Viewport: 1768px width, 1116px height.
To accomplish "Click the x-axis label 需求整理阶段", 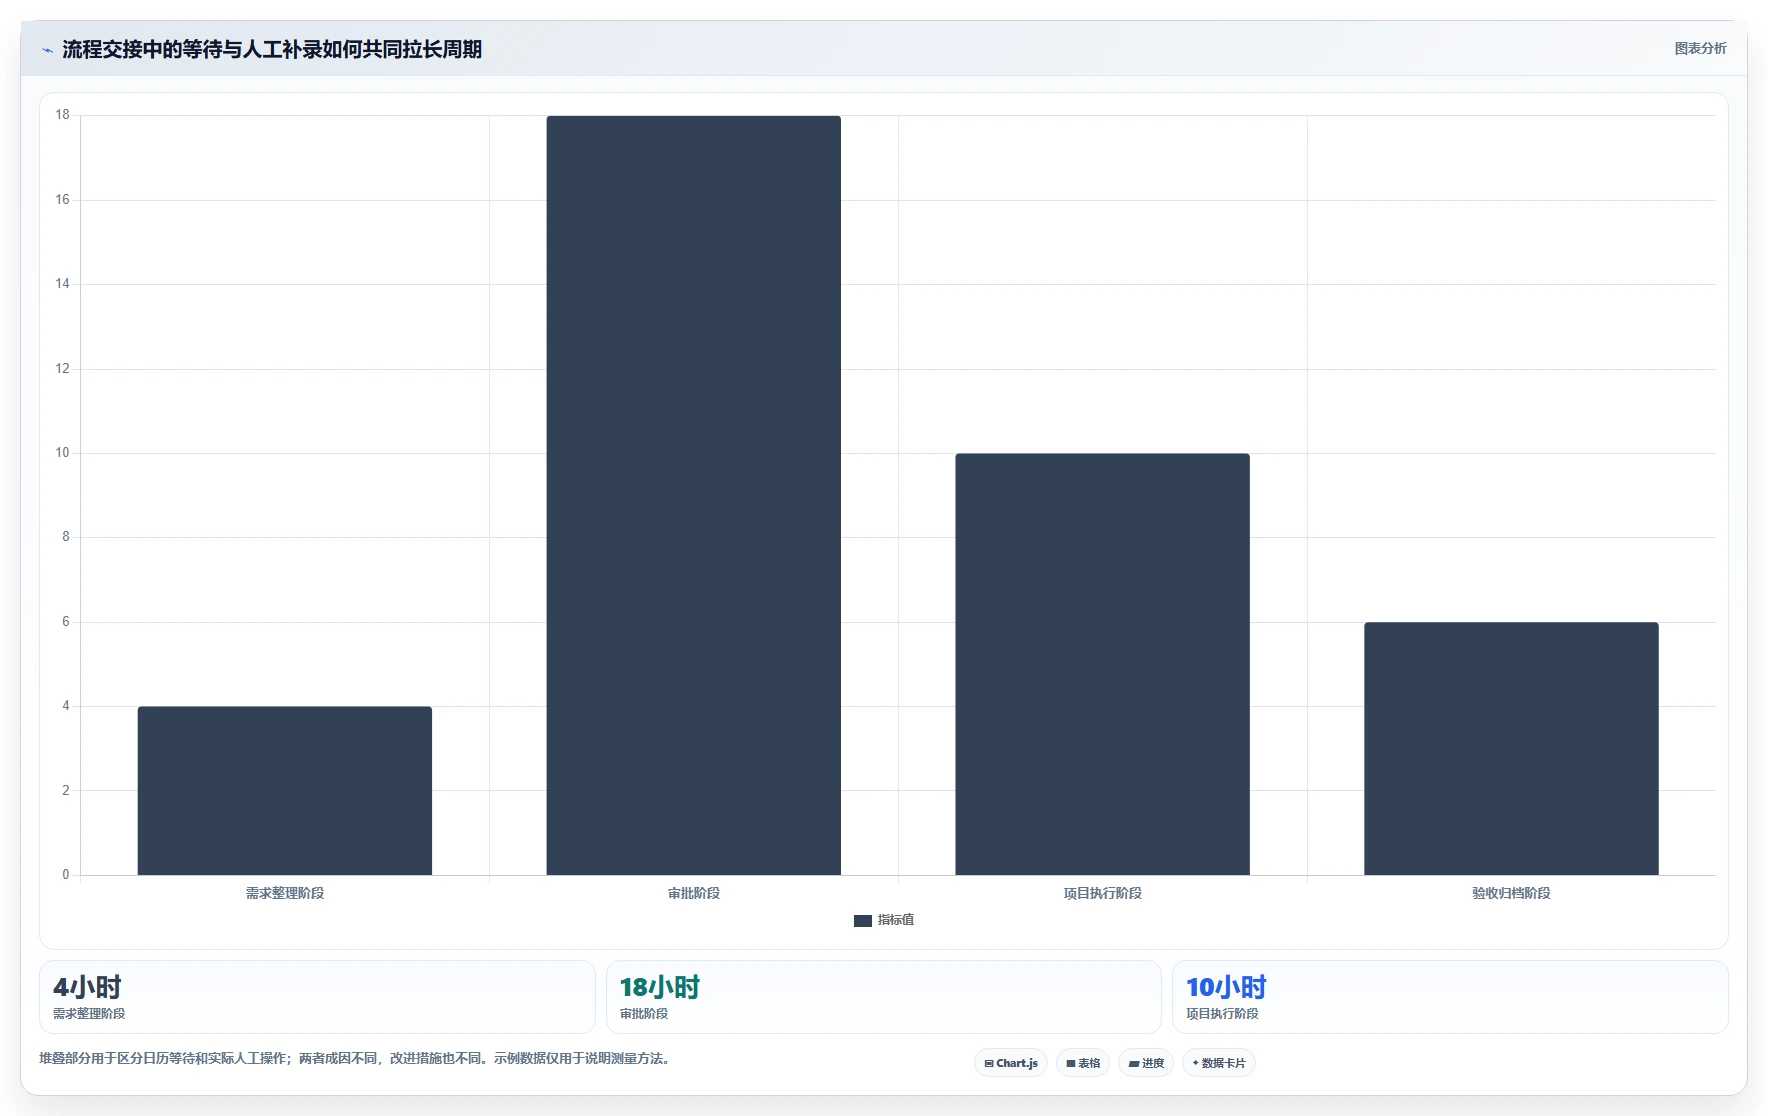I will click(x=285, y=893).
